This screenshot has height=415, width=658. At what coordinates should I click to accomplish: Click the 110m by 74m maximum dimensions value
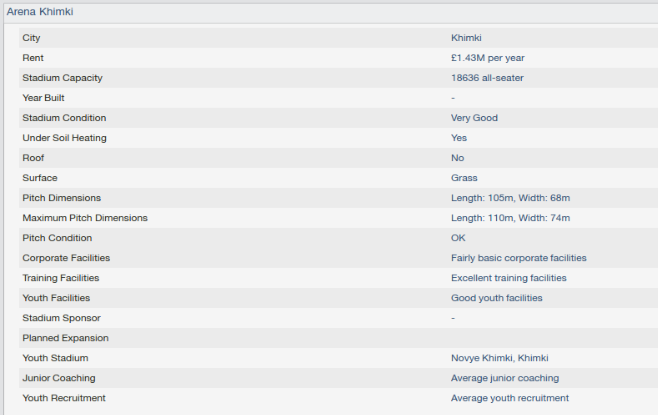[510, 218]
